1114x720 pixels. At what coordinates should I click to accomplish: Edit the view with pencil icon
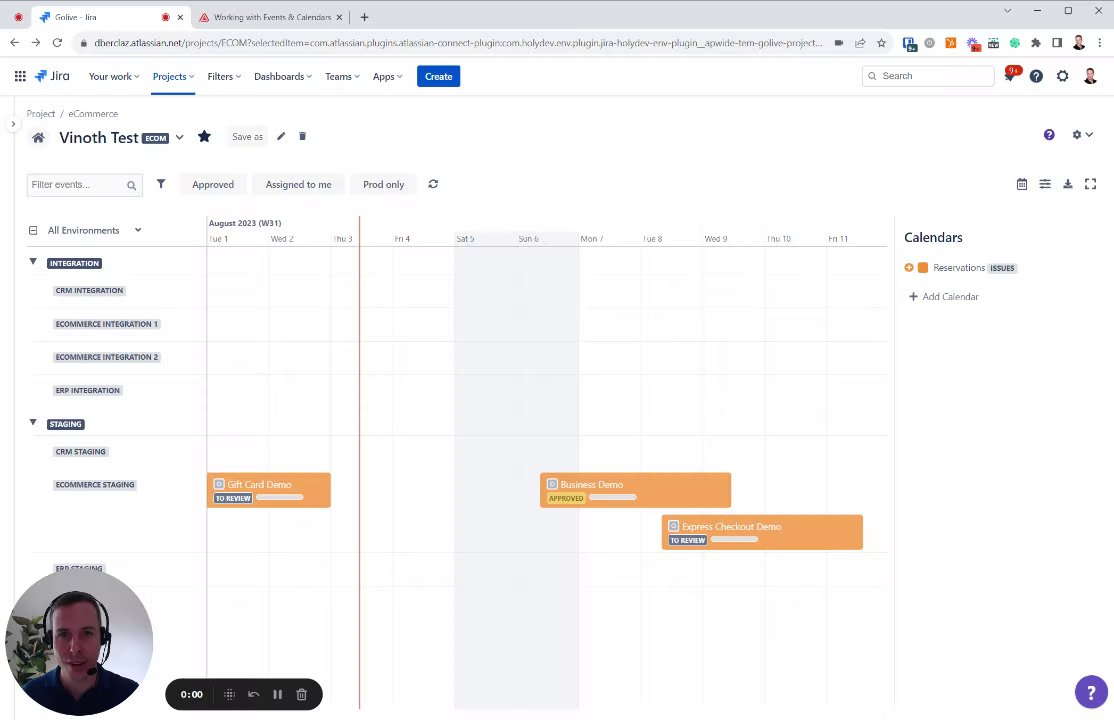281,136
